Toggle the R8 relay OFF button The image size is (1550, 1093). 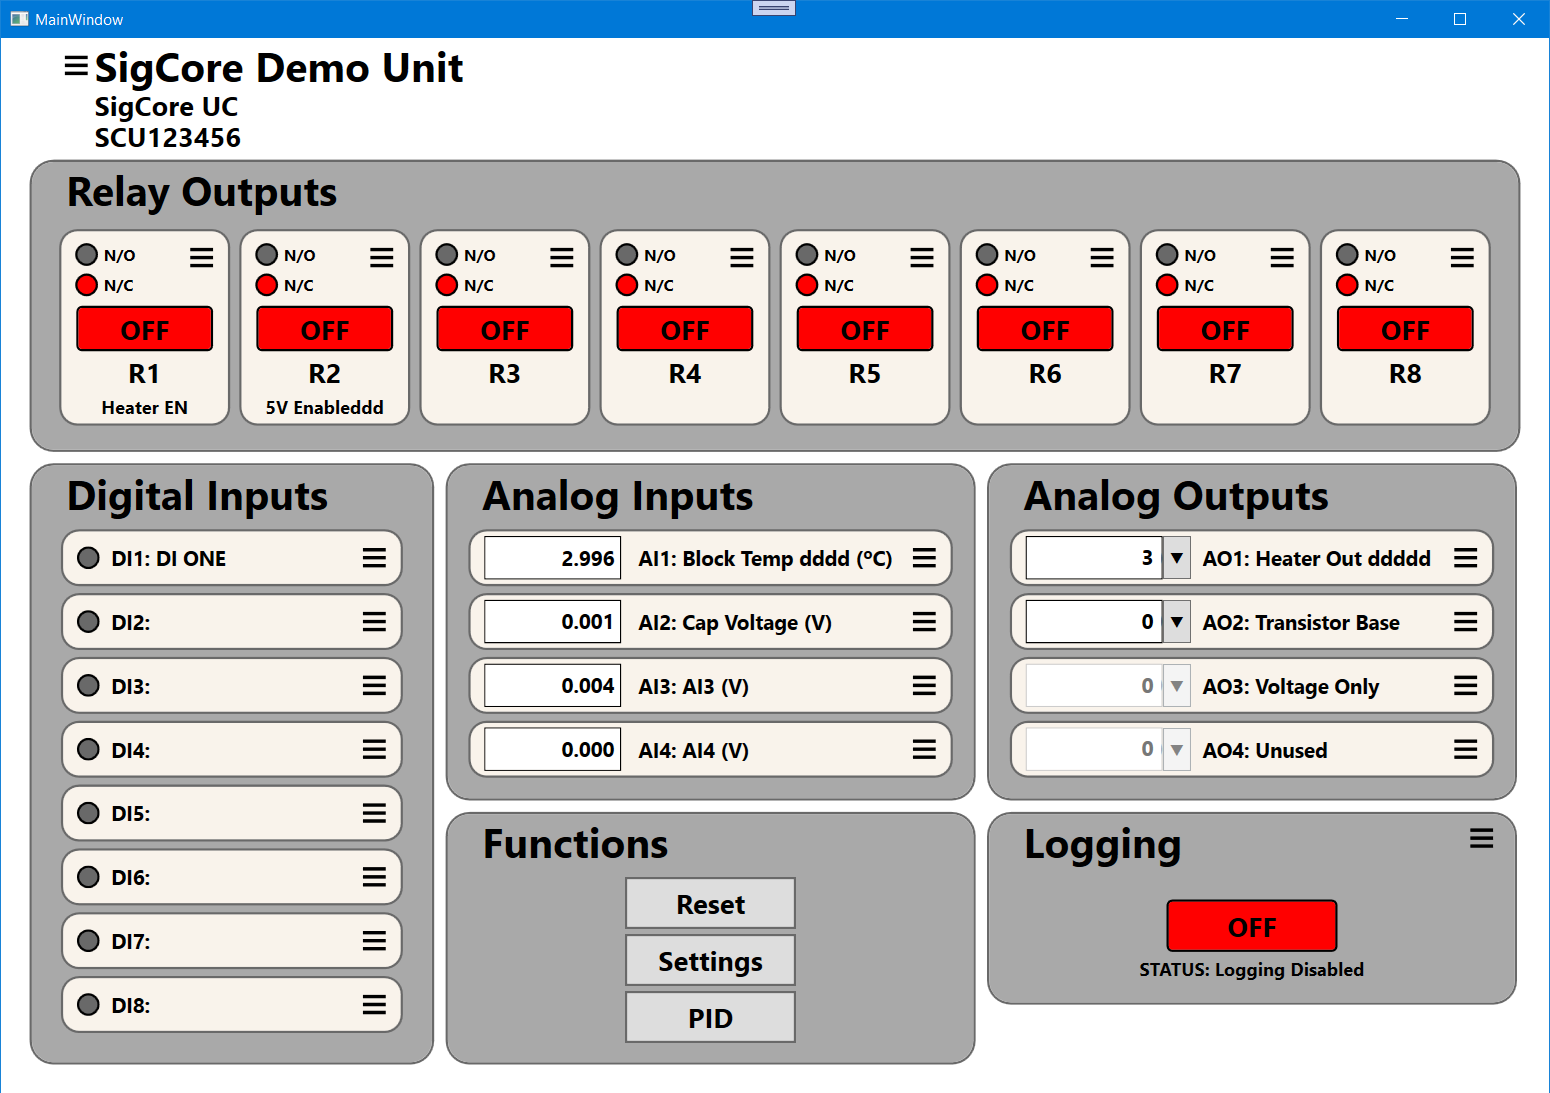coord(1405,329)
